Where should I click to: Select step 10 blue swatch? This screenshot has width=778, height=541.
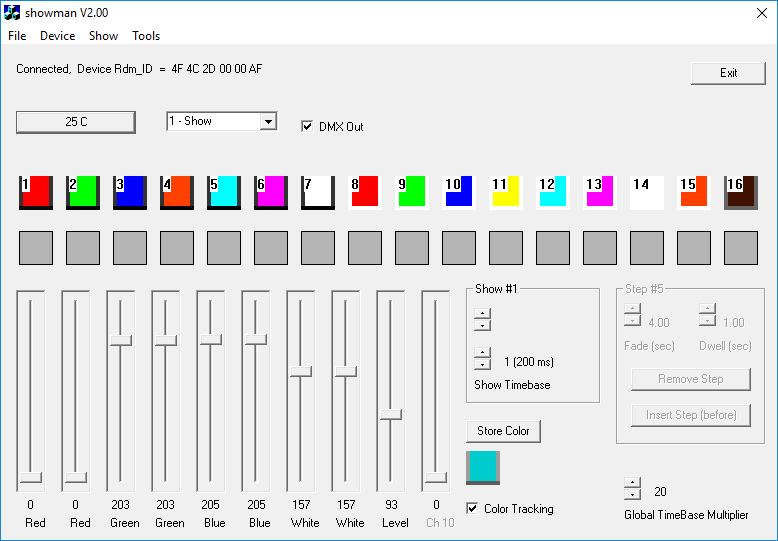click(x=459, y=192)
